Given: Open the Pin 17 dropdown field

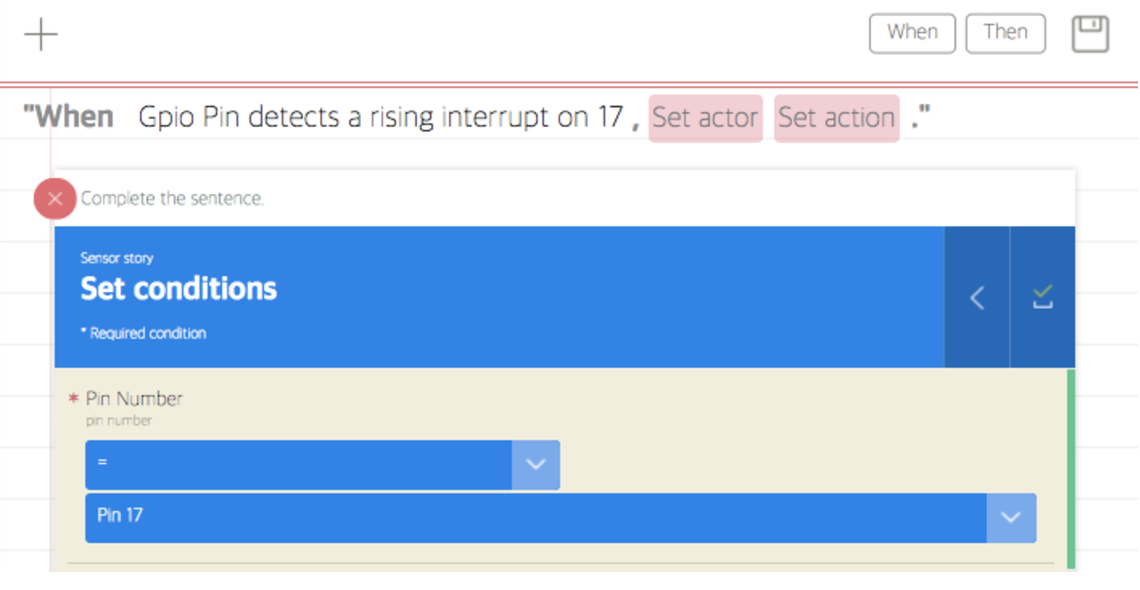Looking at the screenshot, I should coord(561,517).
